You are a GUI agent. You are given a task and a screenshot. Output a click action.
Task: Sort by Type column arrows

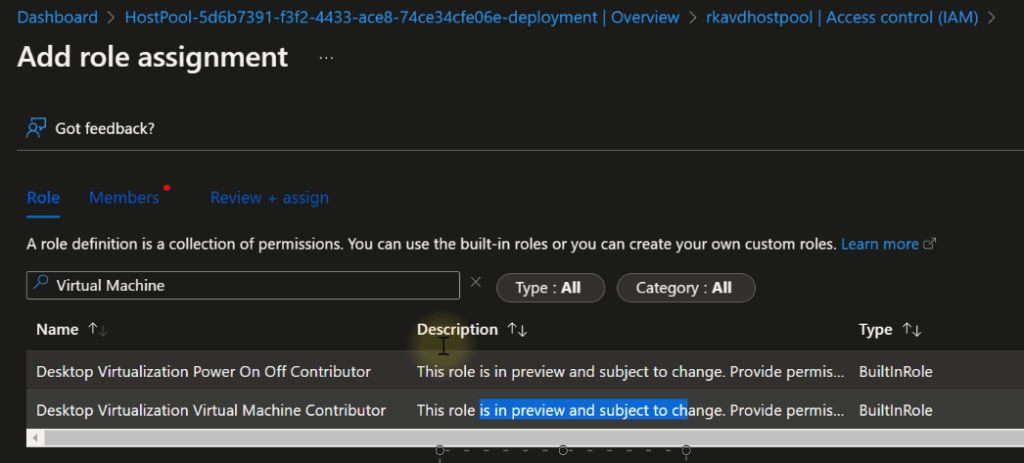coord(911,329)
